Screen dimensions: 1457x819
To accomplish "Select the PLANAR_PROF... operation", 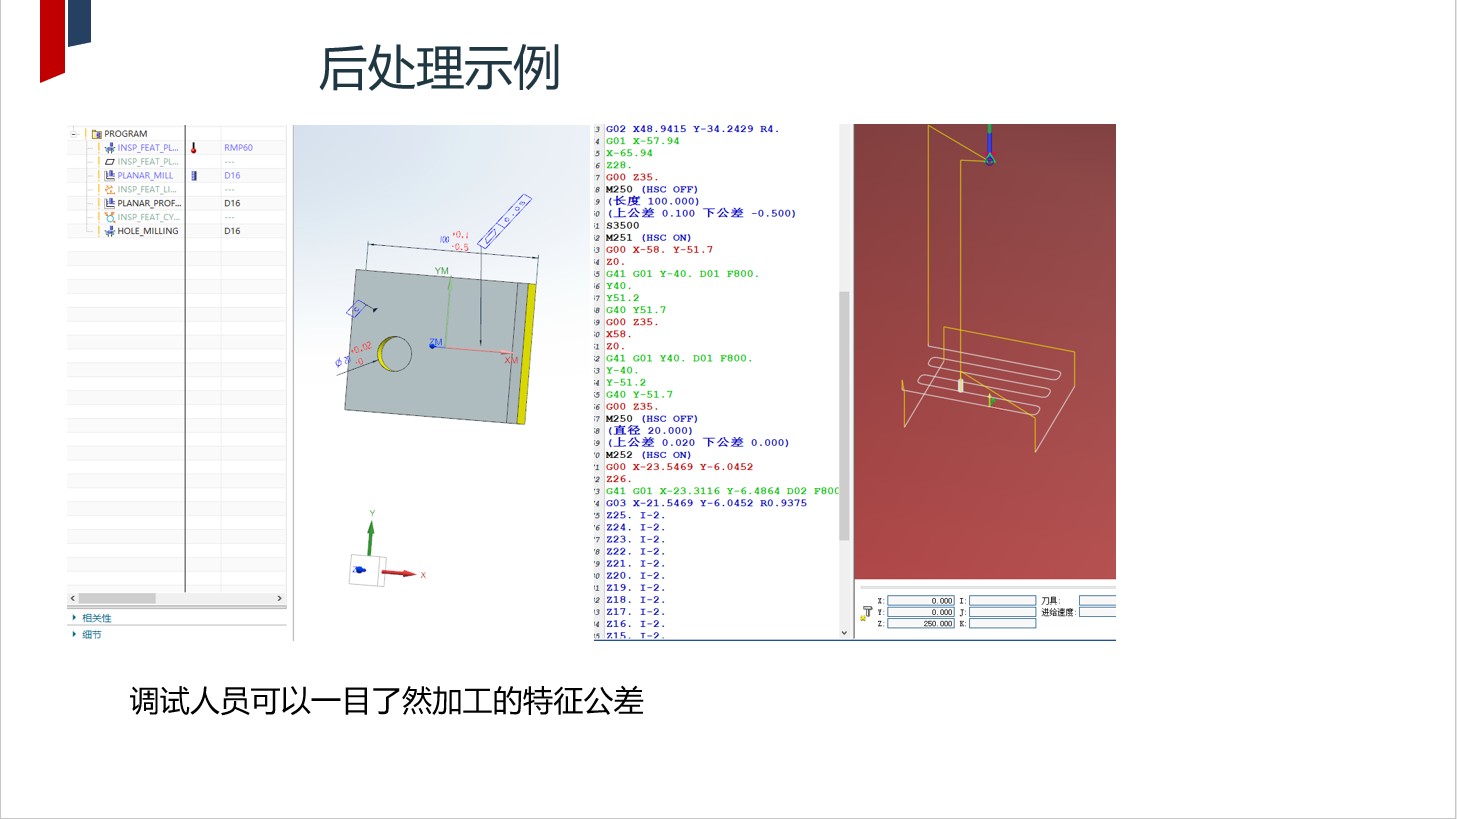I will [x=149, y=203].
